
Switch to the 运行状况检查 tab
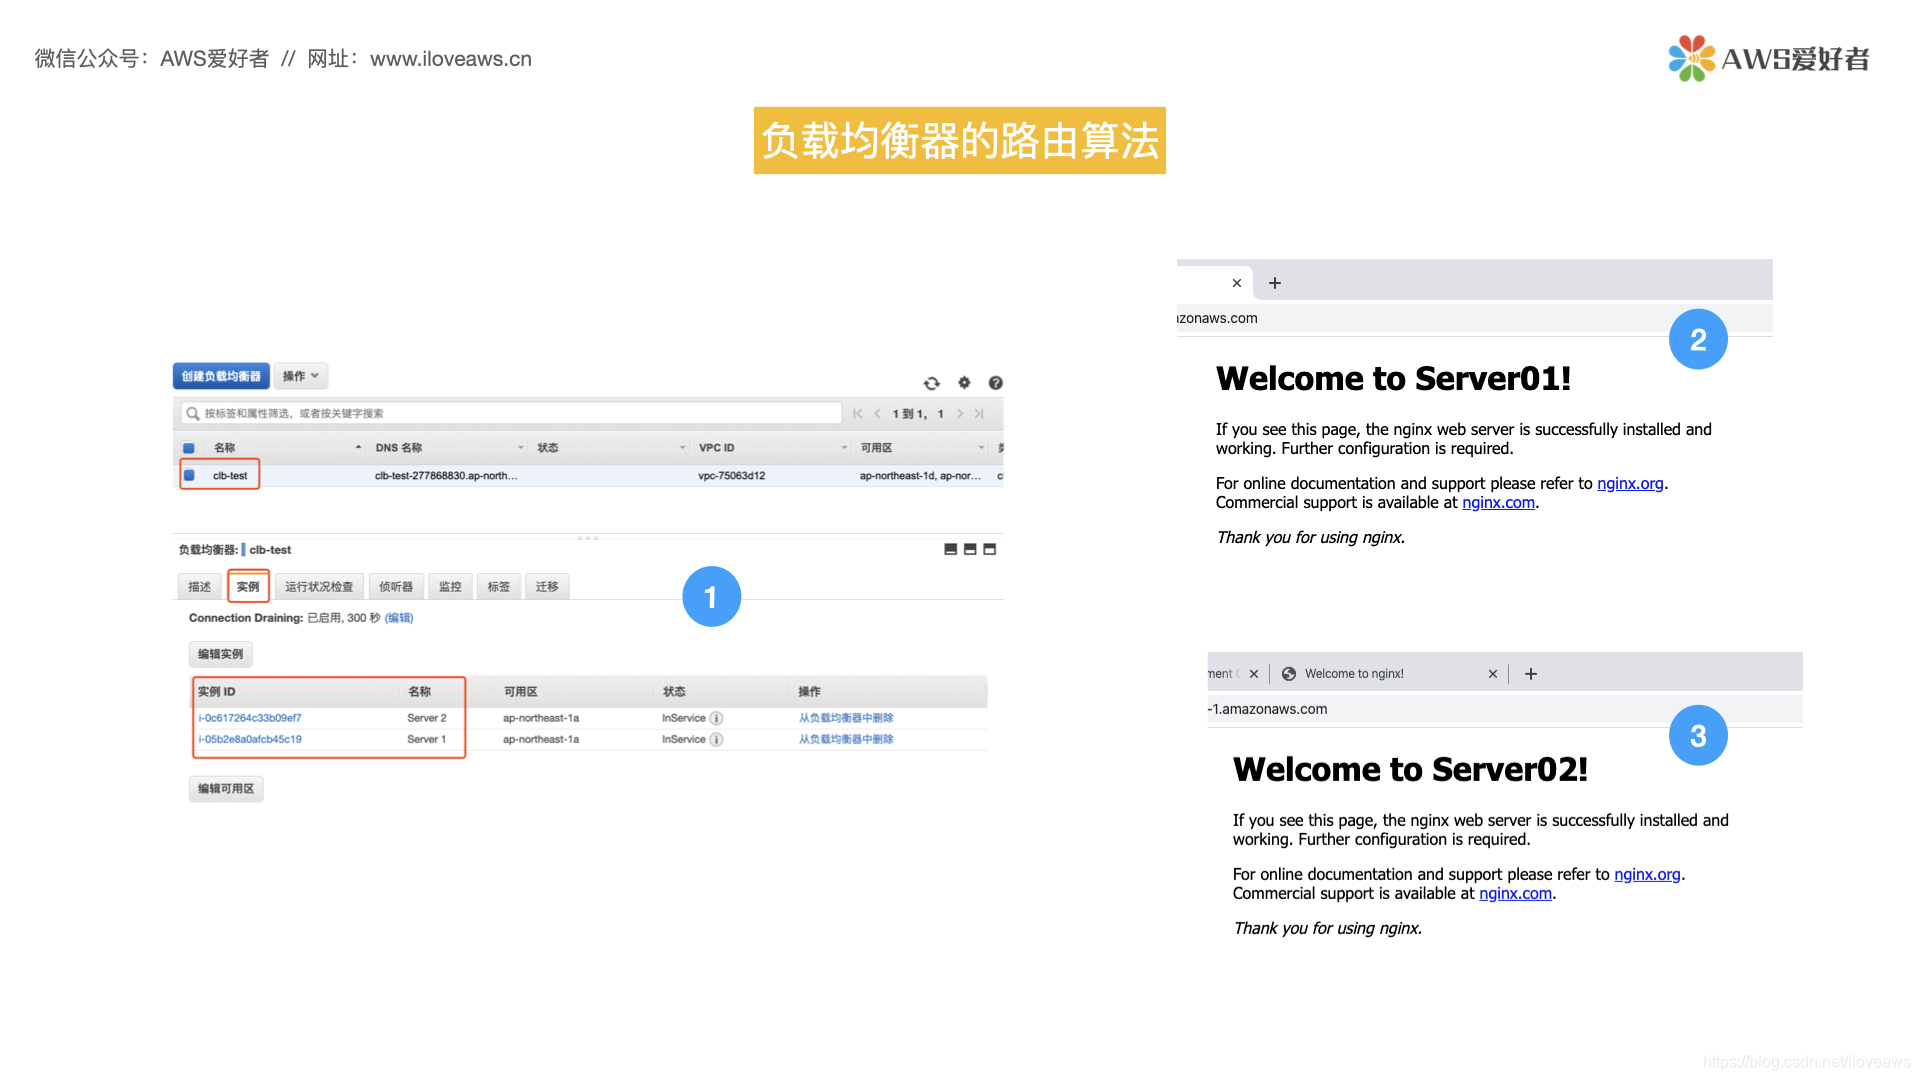coord(319,587)
